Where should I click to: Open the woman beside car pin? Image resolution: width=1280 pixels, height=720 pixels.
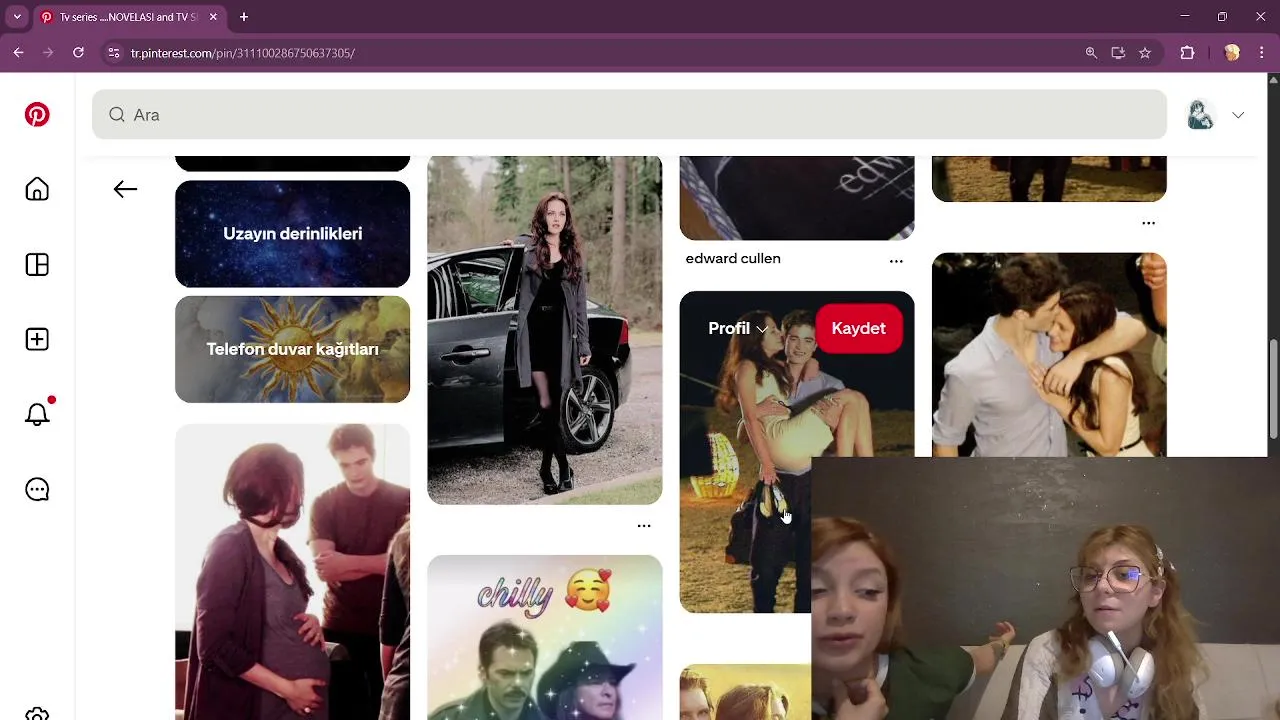[x=544, y=330]
